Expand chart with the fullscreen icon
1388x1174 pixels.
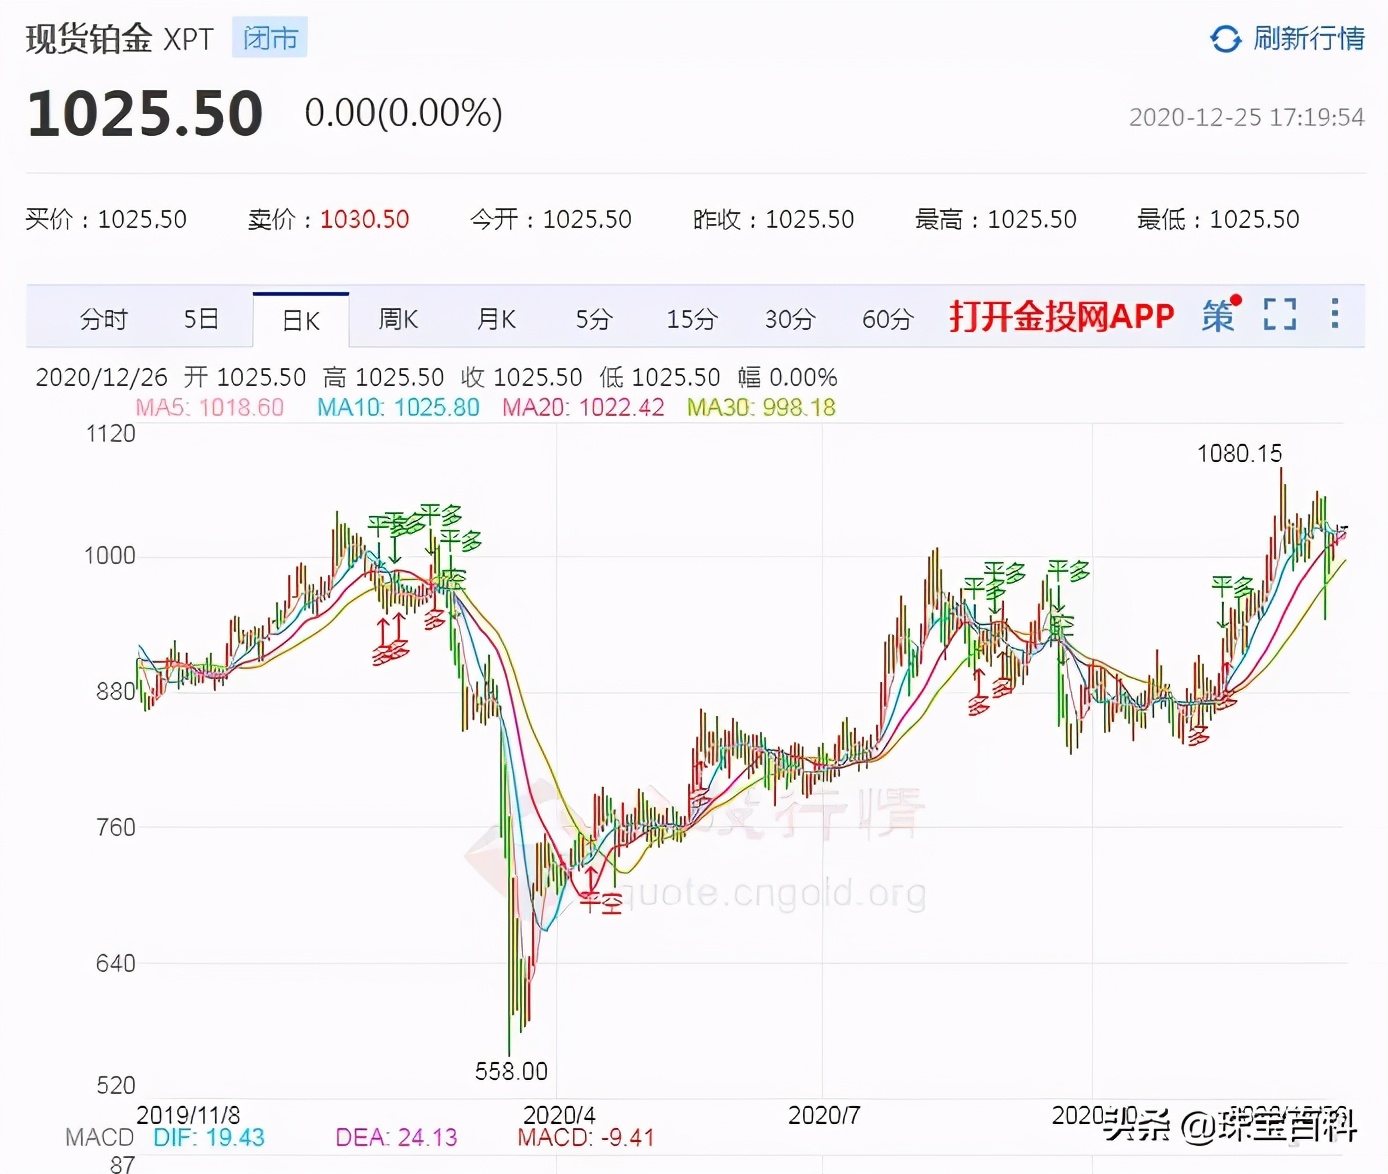1279,315
